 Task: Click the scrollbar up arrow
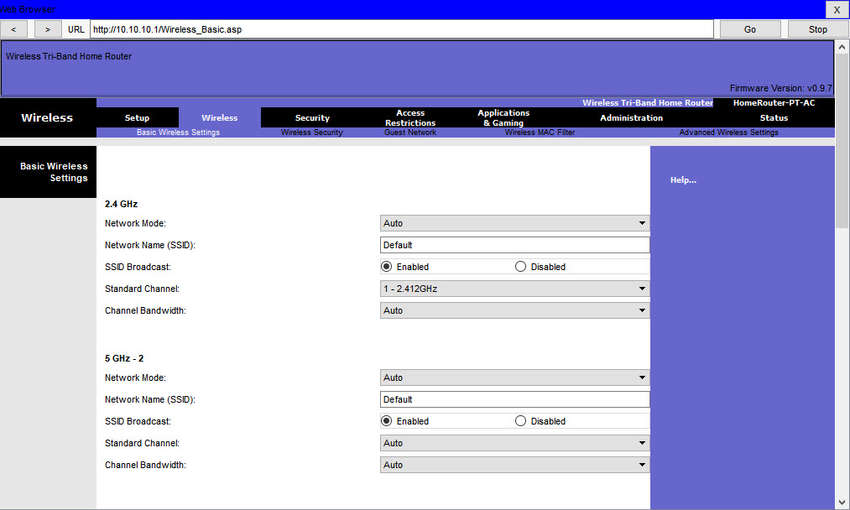click(x=842, y=47)
